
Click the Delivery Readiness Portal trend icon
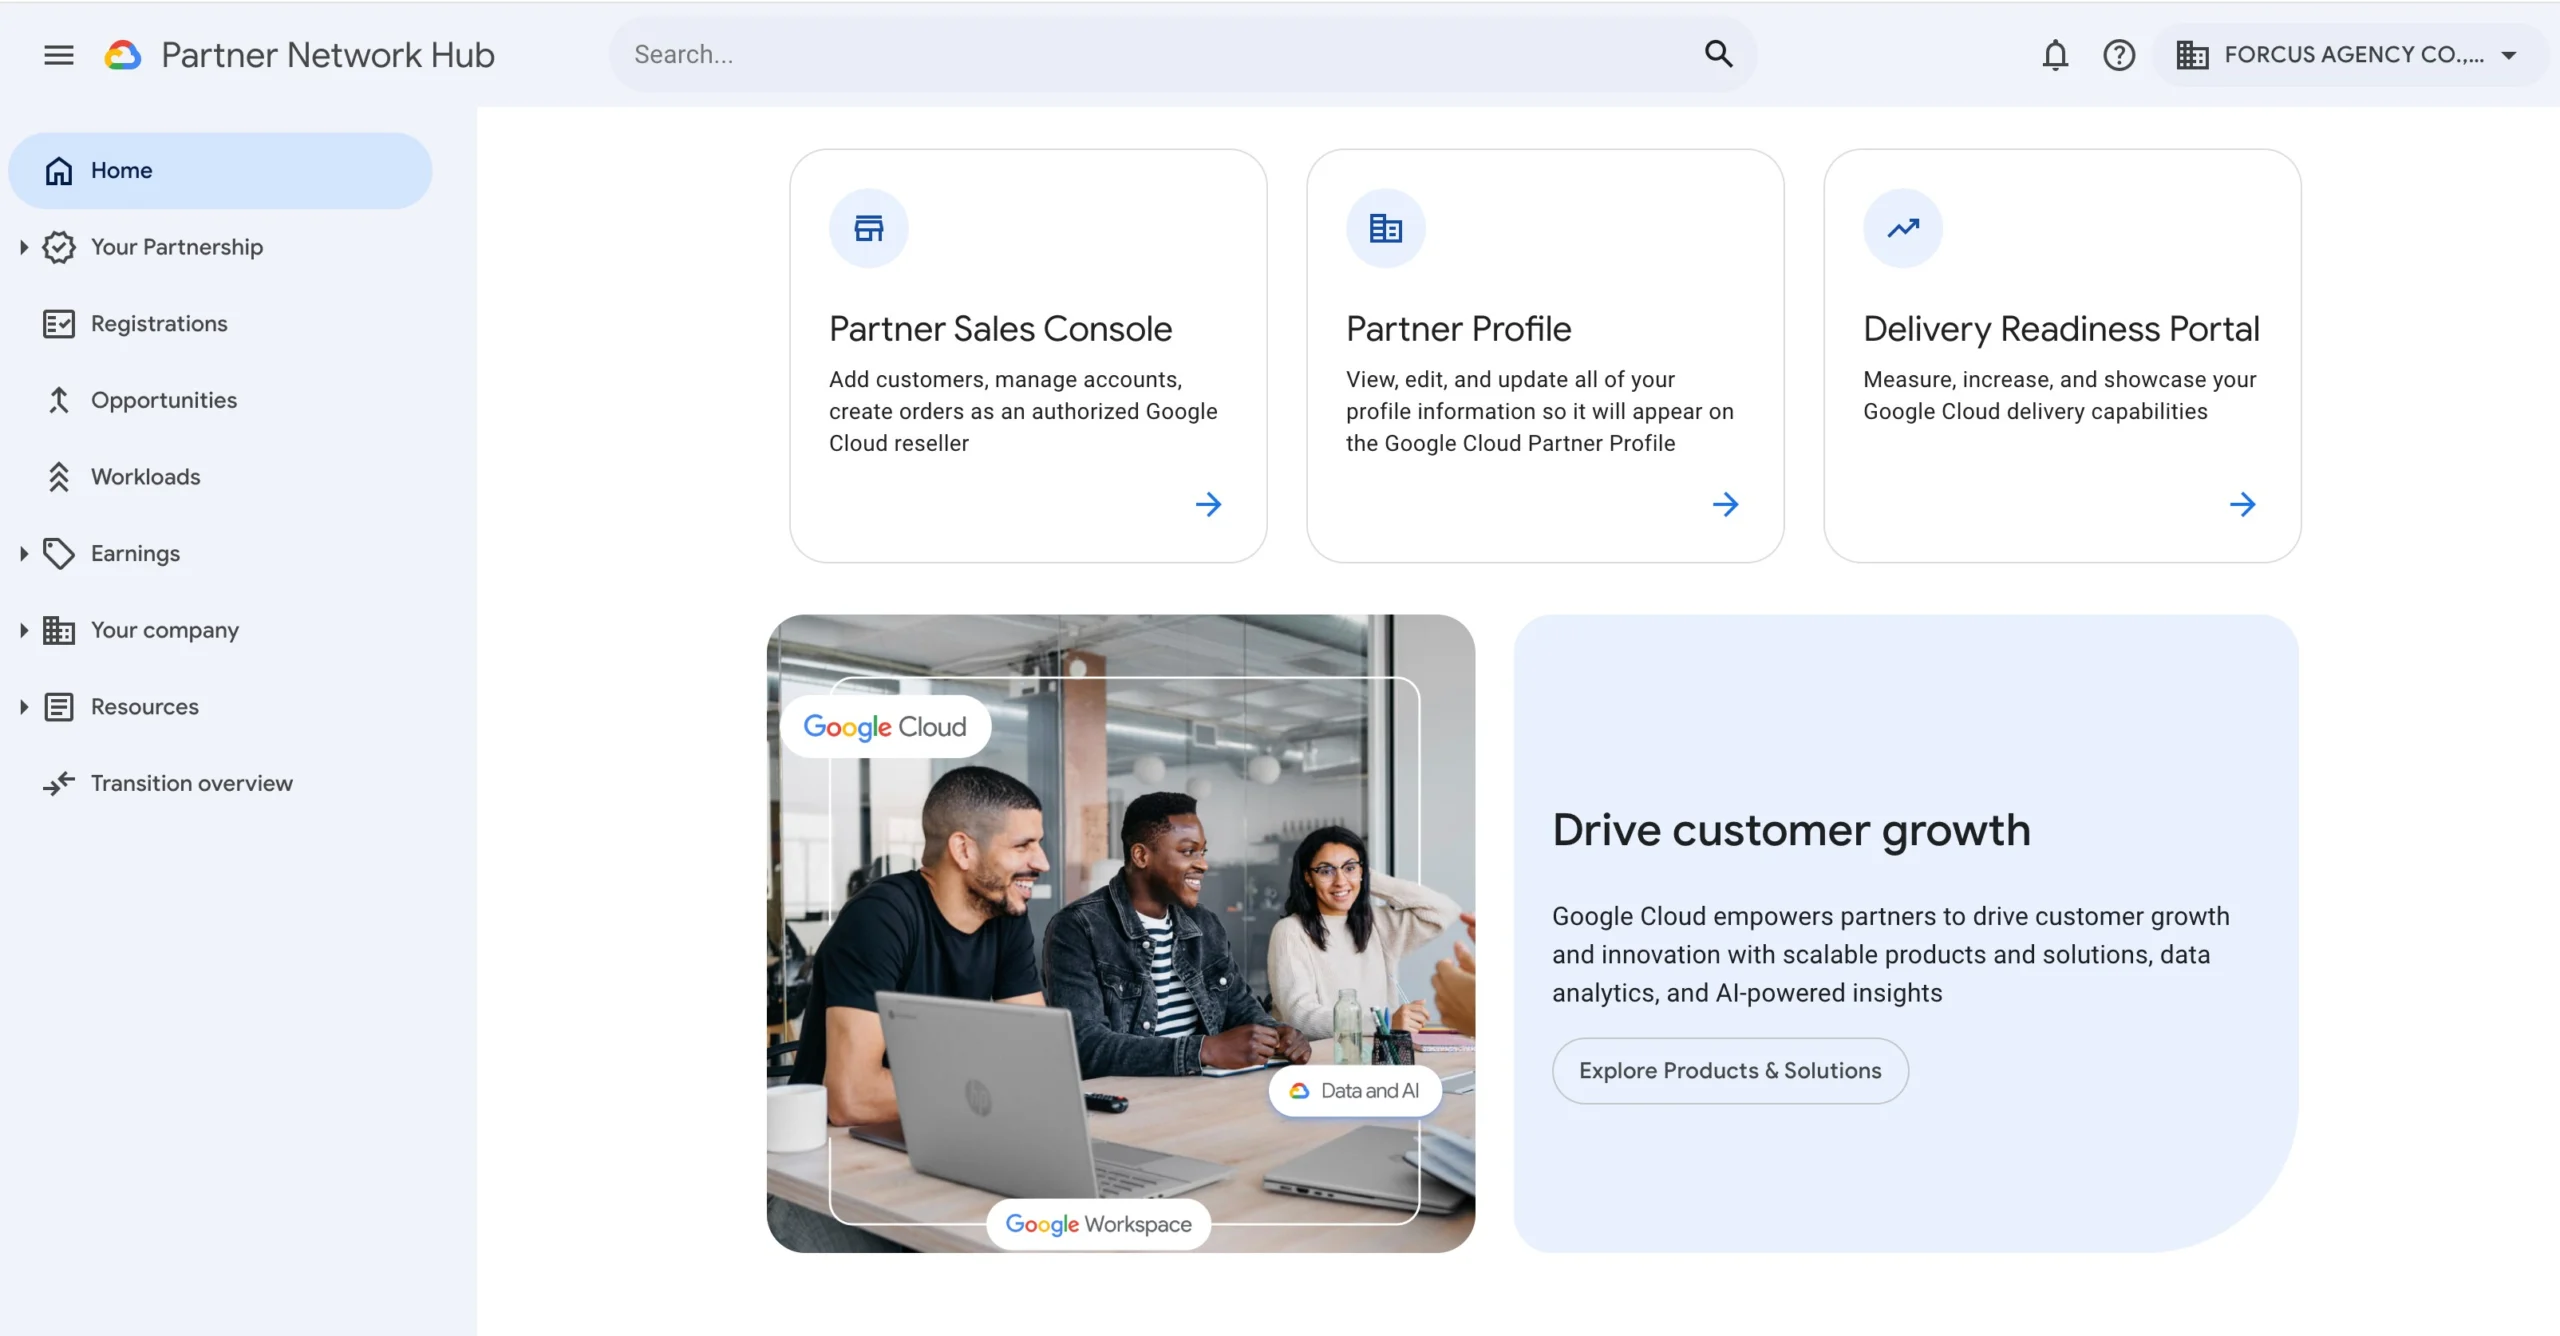[x=1902, y=229]
